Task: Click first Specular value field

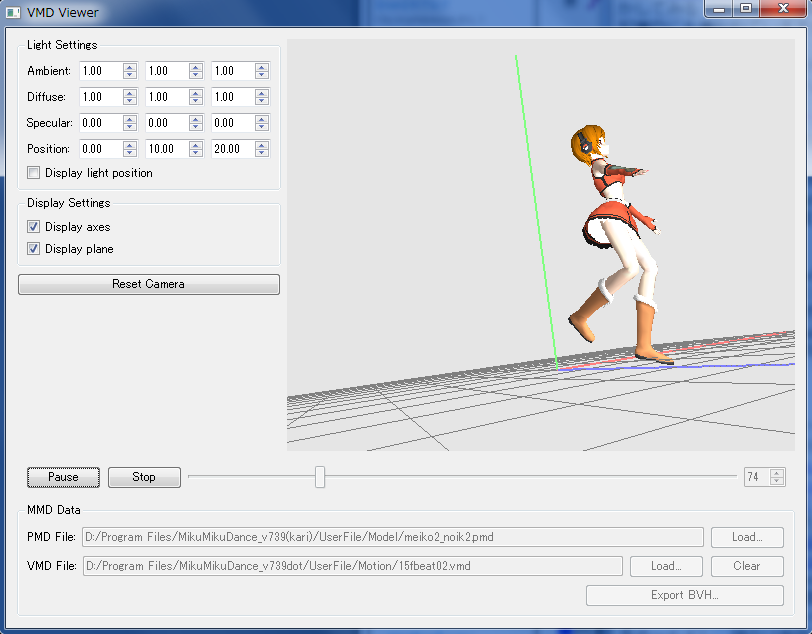Action: 101,123
